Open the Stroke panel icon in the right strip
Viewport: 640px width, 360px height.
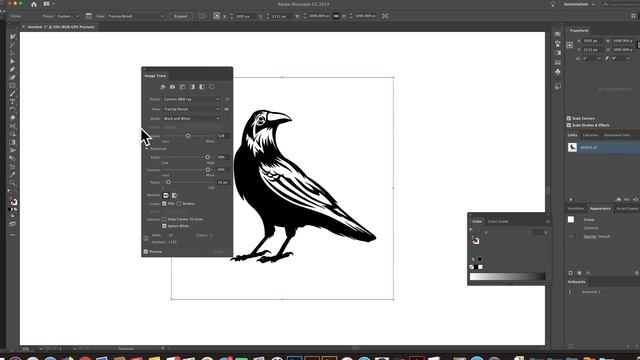tap(558, 62)
